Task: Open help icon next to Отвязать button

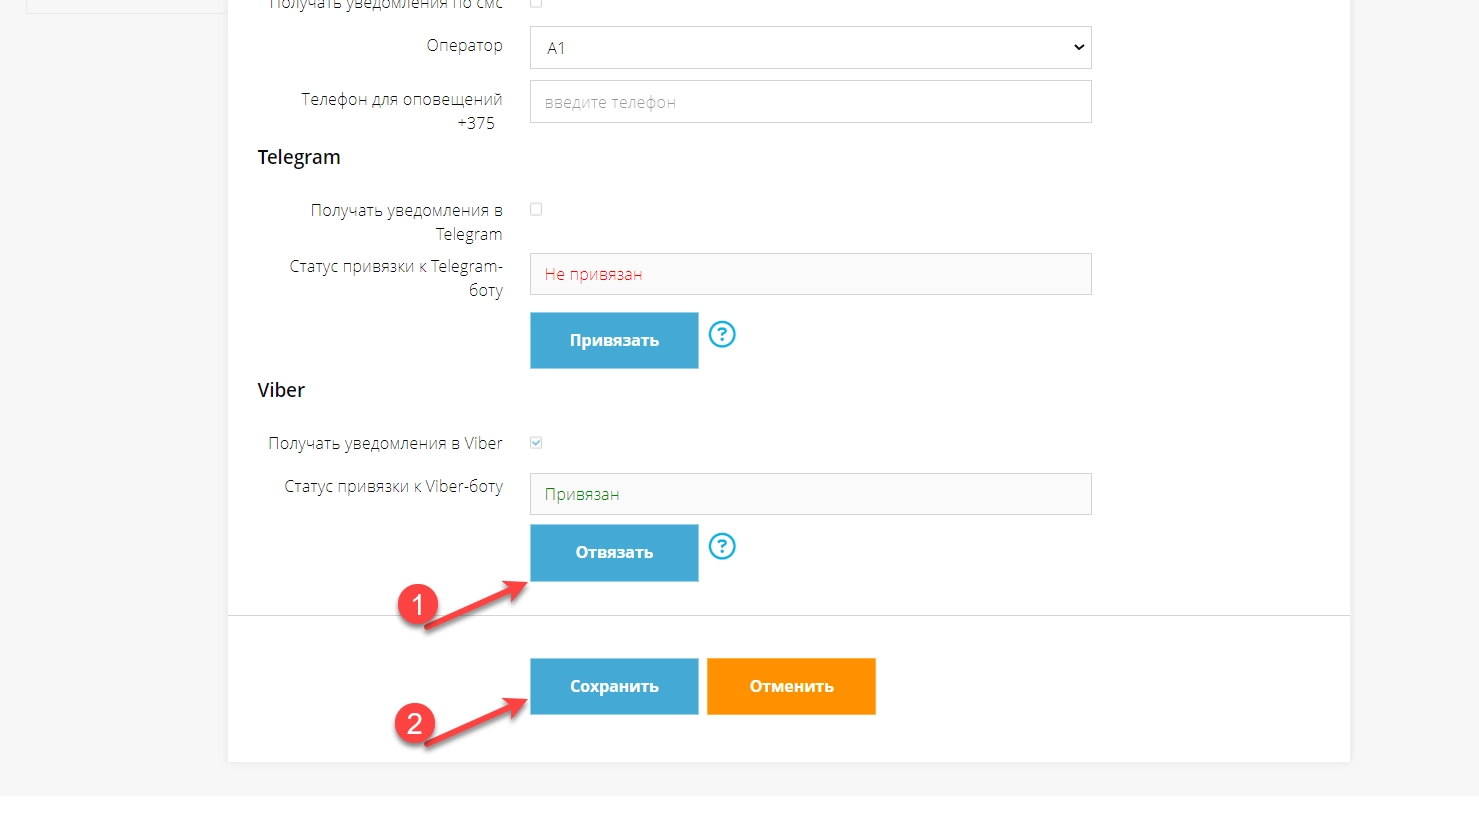Action: click(722, 546)
